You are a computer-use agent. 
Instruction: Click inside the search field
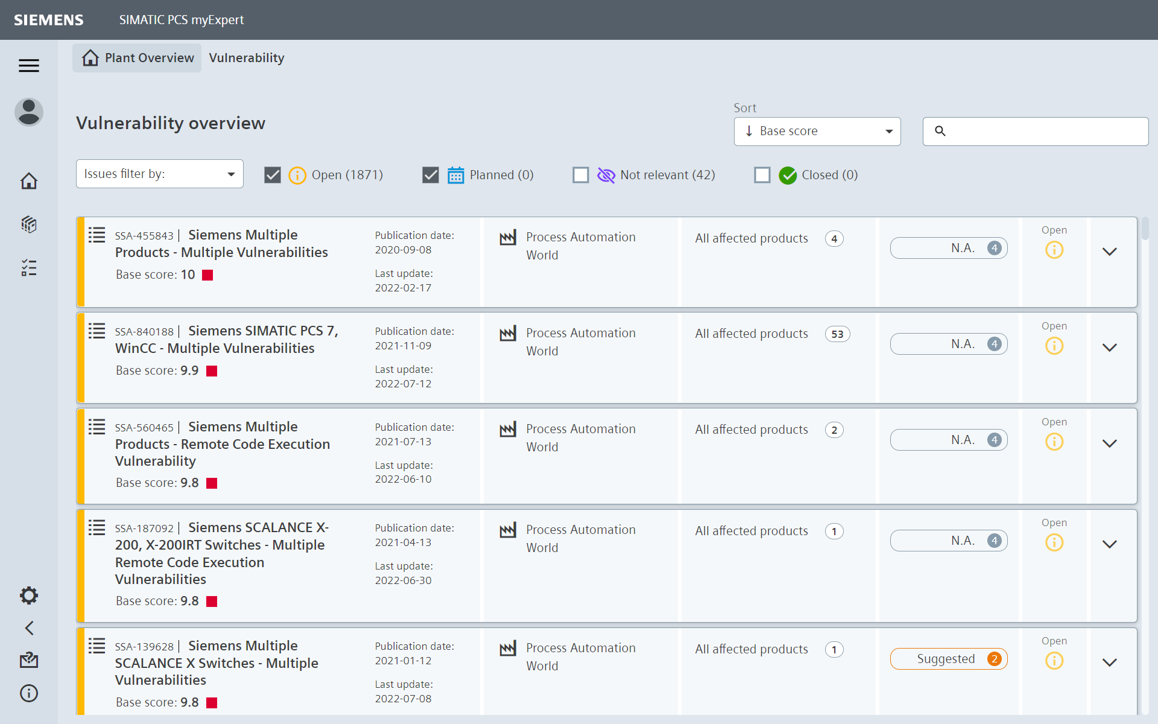click(1035, 131)
